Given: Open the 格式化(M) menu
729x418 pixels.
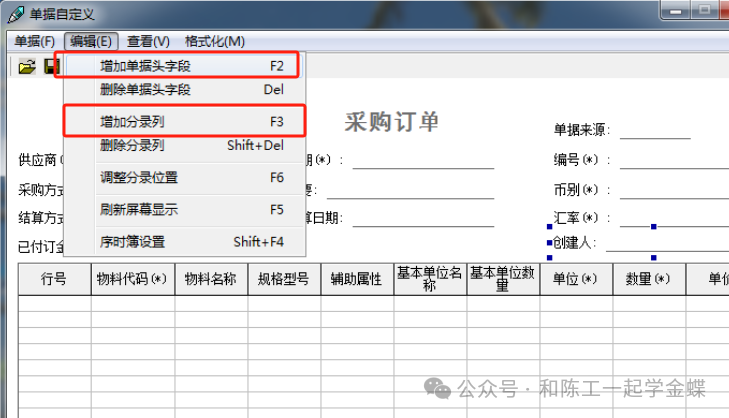Looking at the screenshot, I should click(x=215, y=41).
